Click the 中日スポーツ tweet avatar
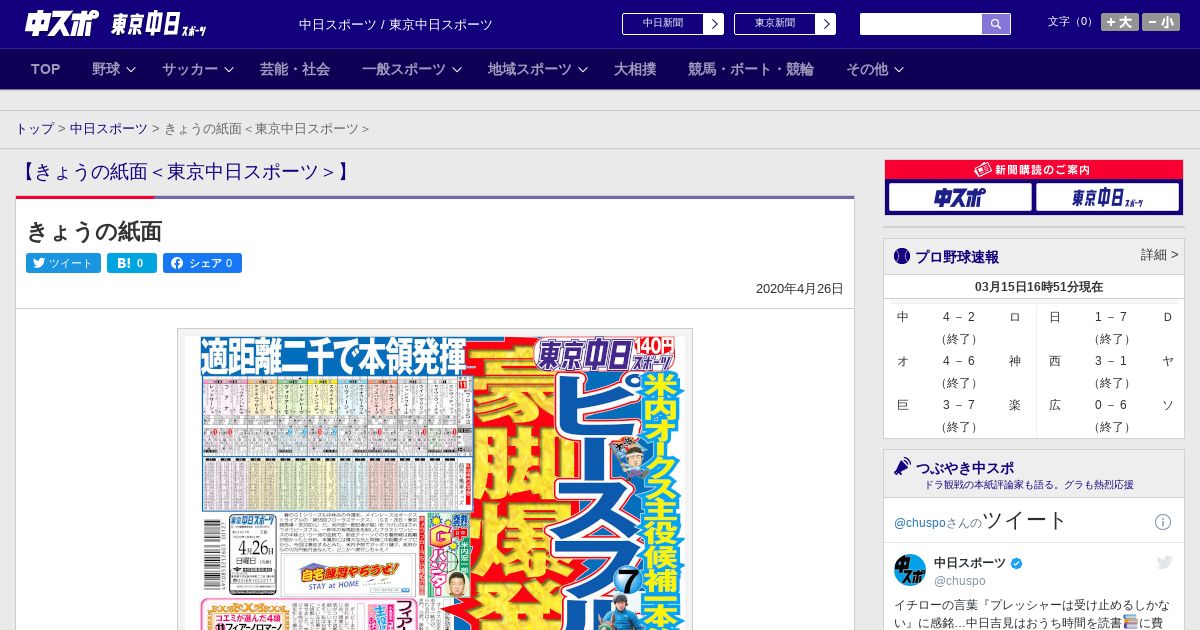Image resolution: width=1200 pixels, height=630 pixels. [910, 570]
